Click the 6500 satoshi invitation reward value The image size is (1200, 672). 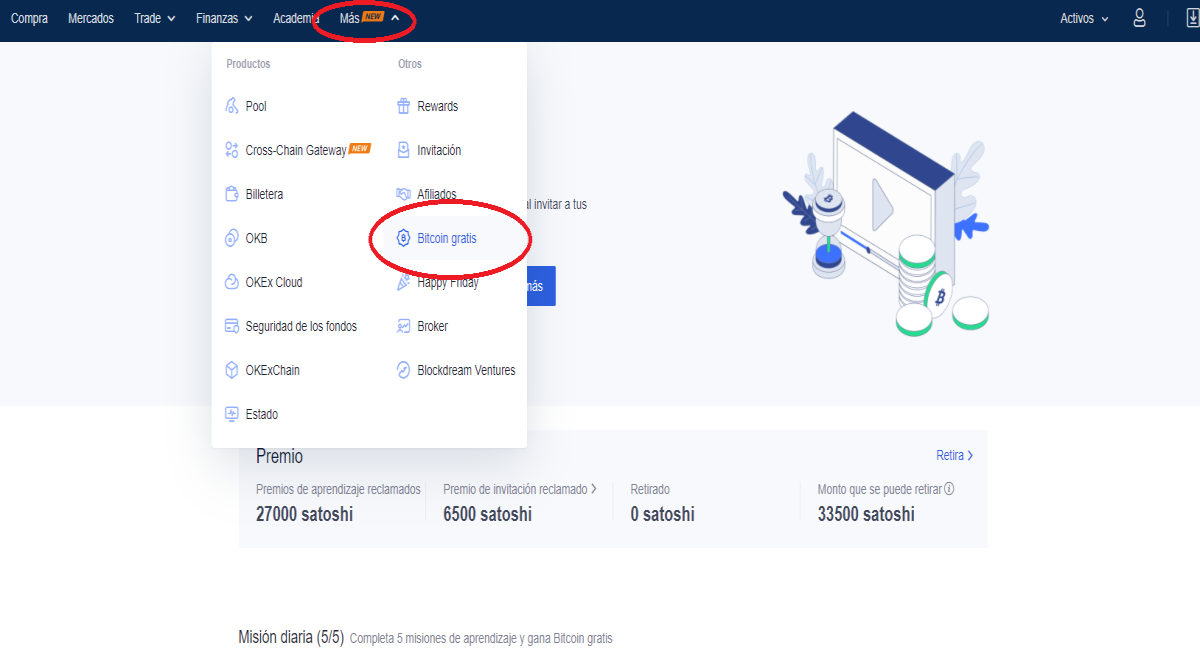(487, 514)
